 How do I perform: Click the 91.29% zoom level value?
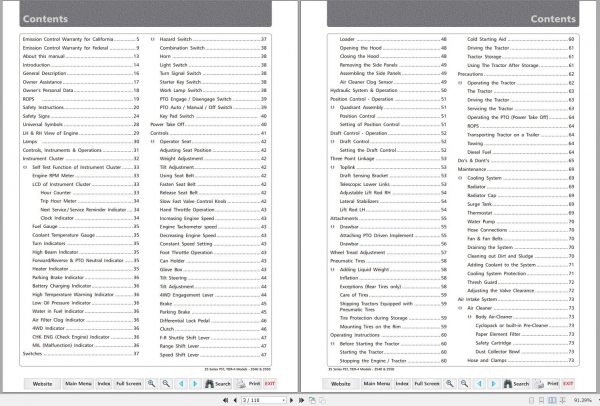[583, 400]
